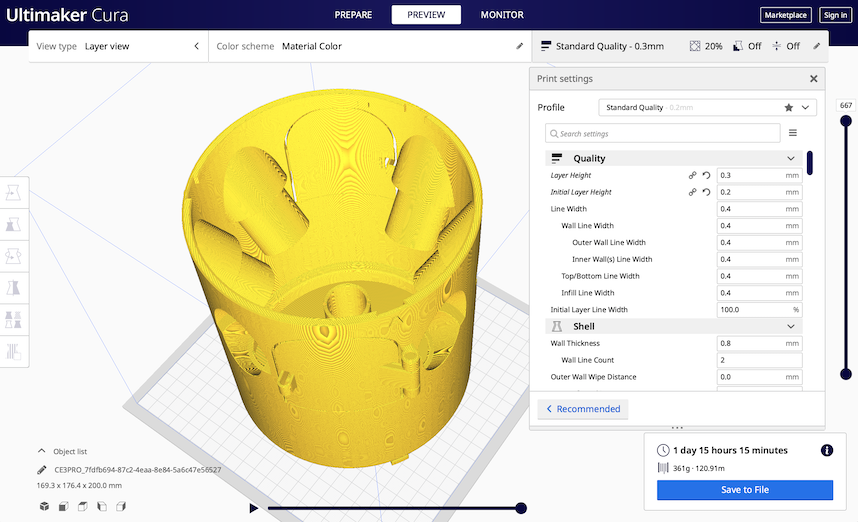Click top handle of layer slider
The image size is (858, 522).
click(846, 121)
